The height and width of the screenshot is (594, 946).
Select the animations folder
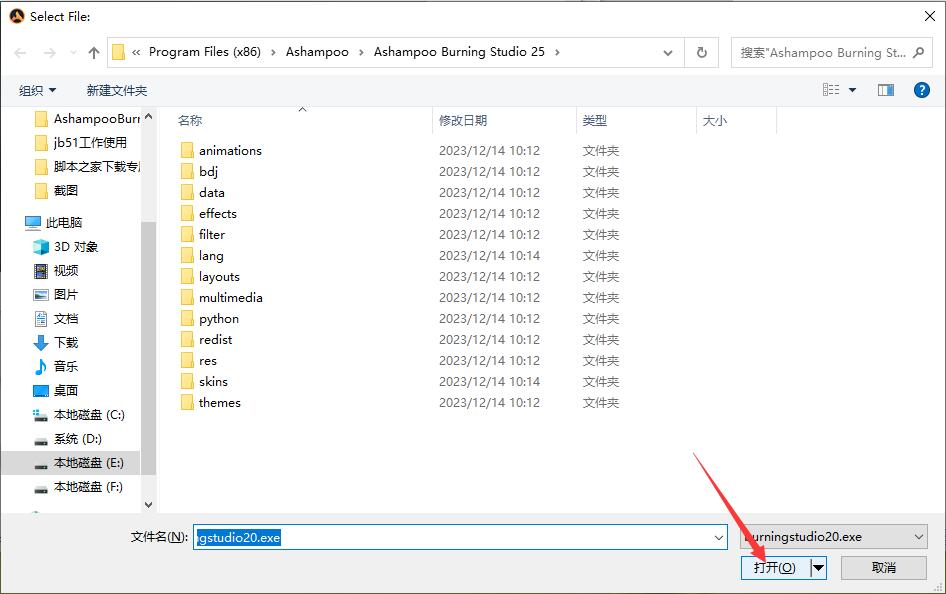click(221, 151)
